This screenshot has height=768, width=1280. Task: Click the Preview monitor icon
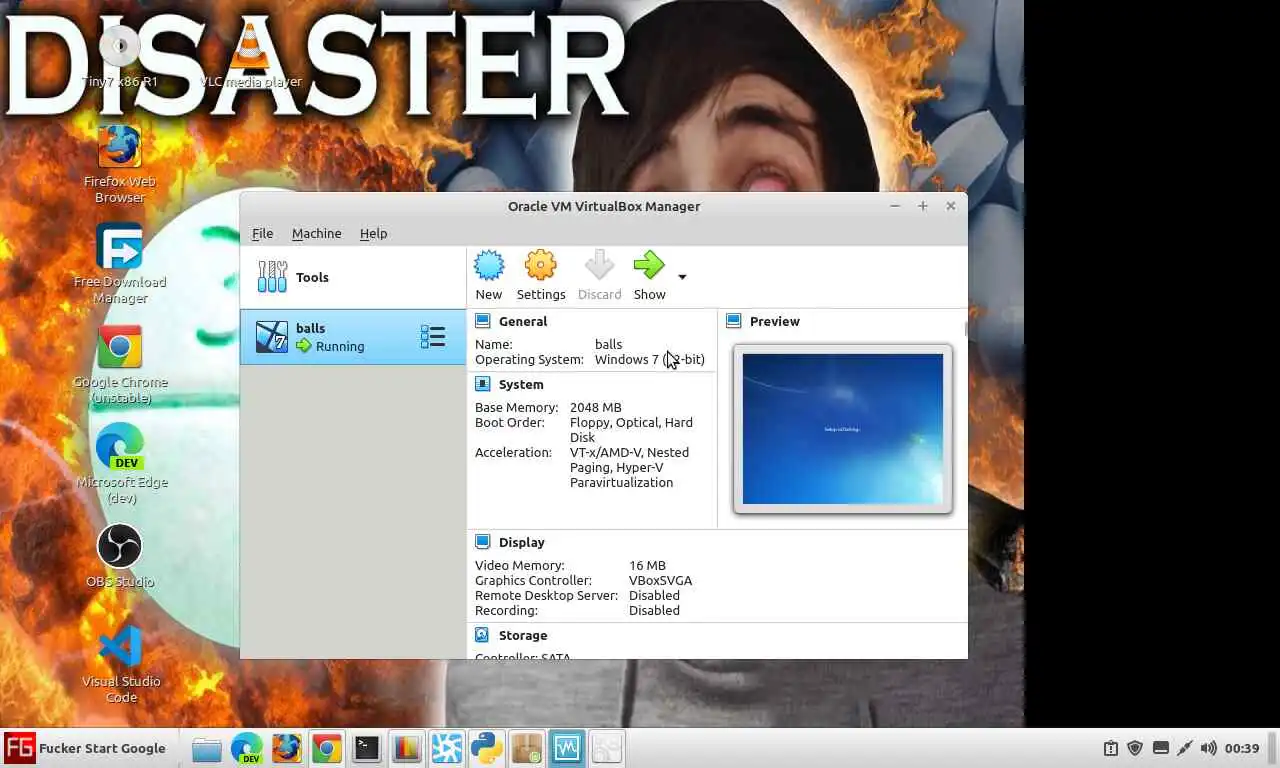point(734,321)
